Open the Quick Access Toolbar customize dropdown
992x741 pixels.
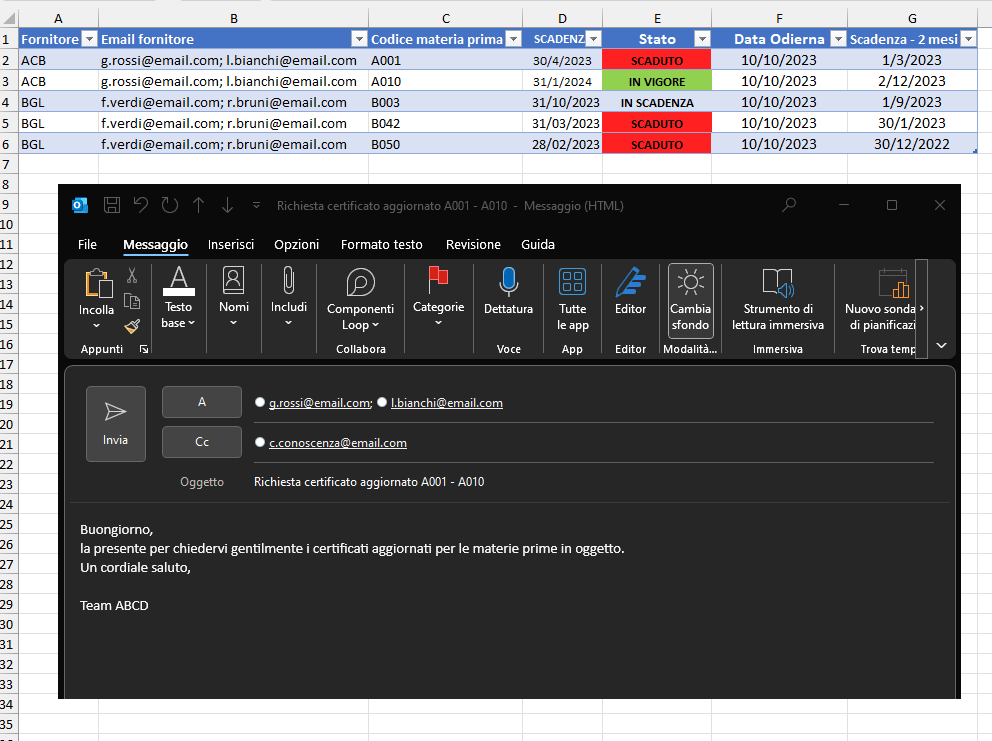coord(256,205)
